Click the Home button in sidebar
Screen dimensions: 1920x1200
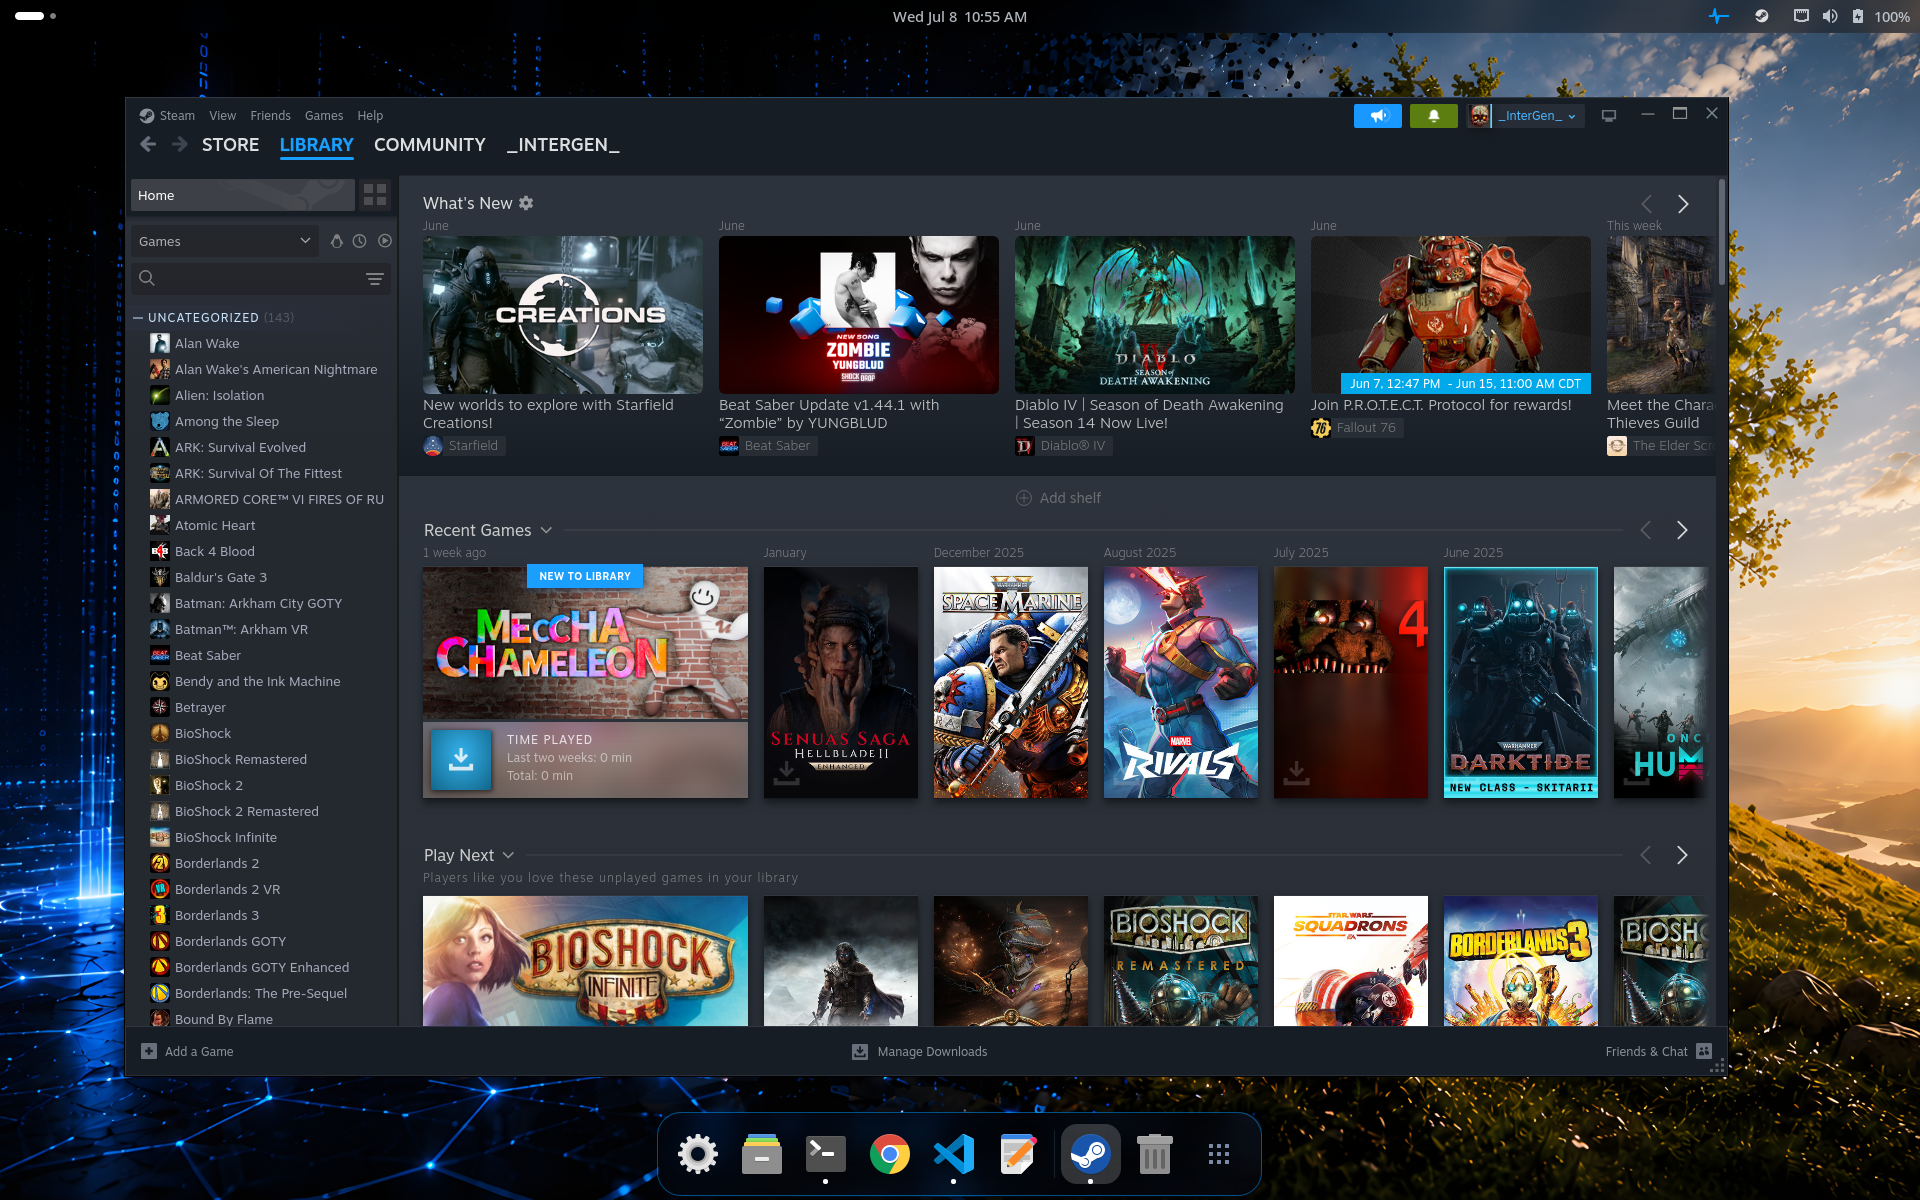243,195
